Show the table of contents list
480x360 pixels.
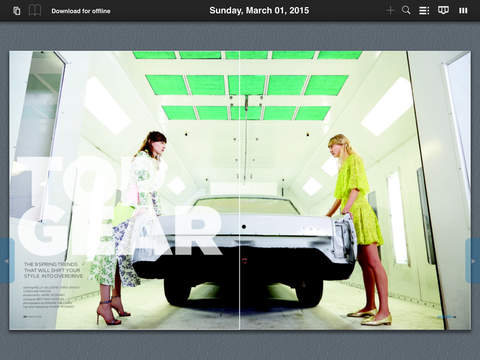click(x=424, y=11)
